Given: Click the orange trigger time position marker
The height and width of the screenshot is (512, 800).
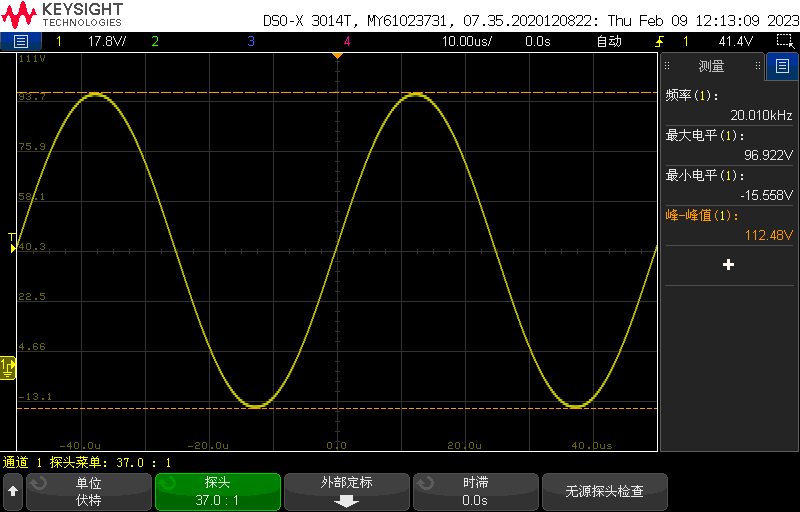Looking at the screenshot, I should tap(337, 55).
